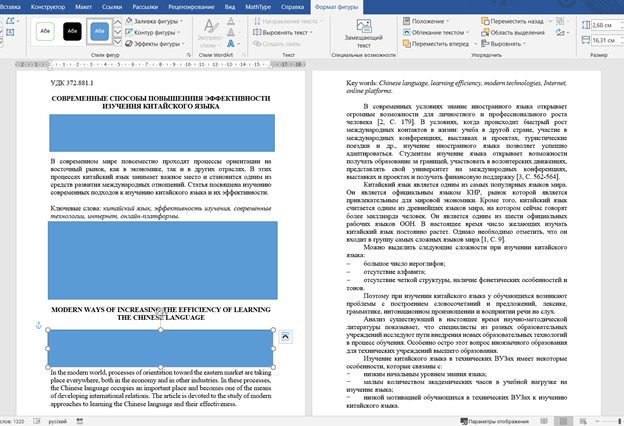Click the rotation handle above selected shape
The width and height of the screenshot is (624, 426).
coord(161,312)
